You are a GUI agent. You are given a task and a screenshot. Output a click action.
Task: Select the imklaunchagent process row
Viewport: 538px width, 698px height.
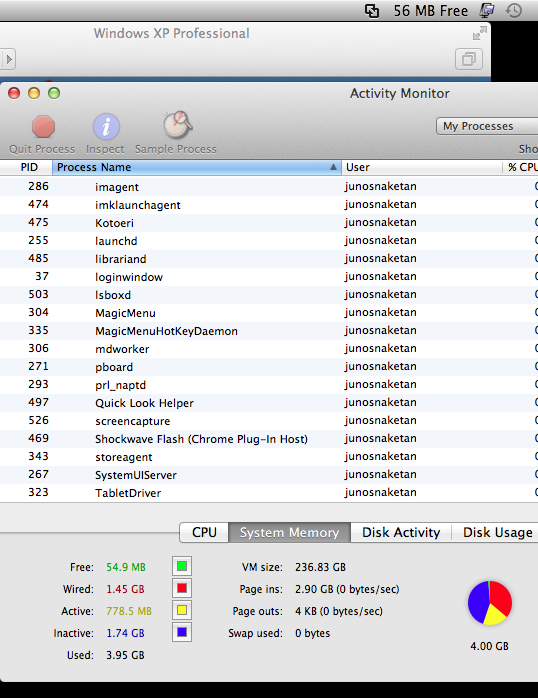269,205
